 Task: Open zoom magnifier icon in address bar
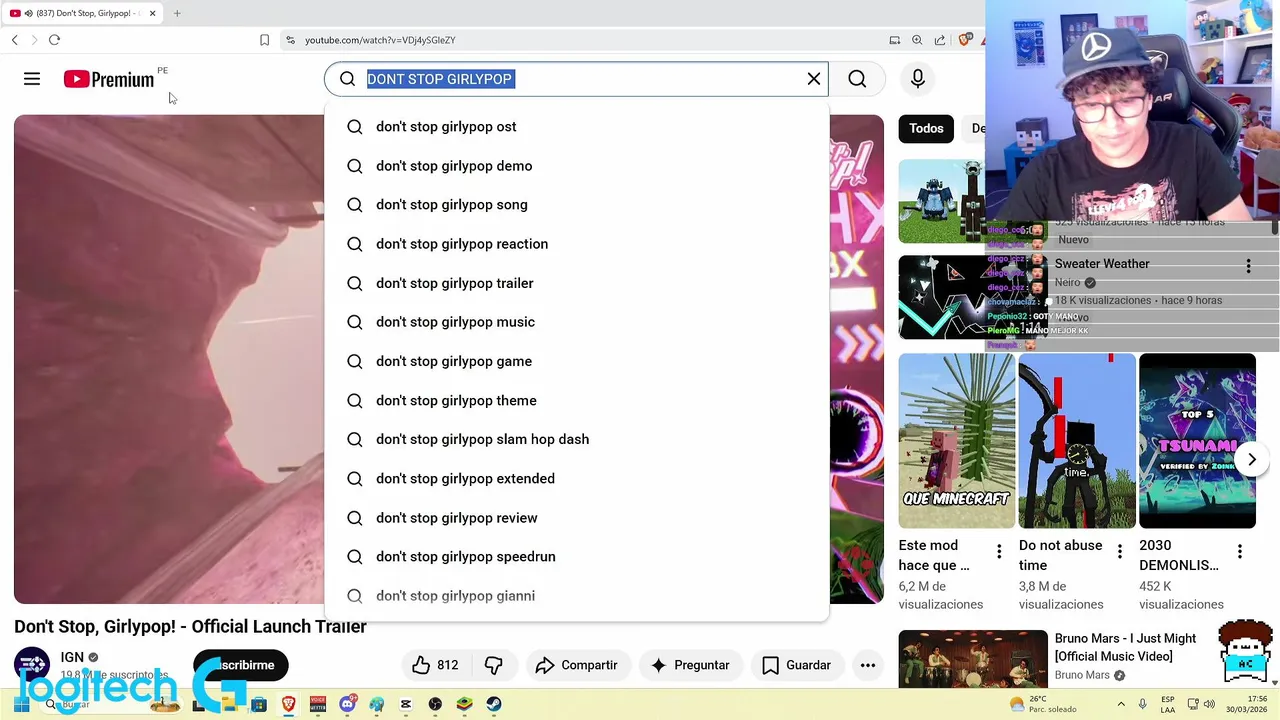[x=917, y=40]
